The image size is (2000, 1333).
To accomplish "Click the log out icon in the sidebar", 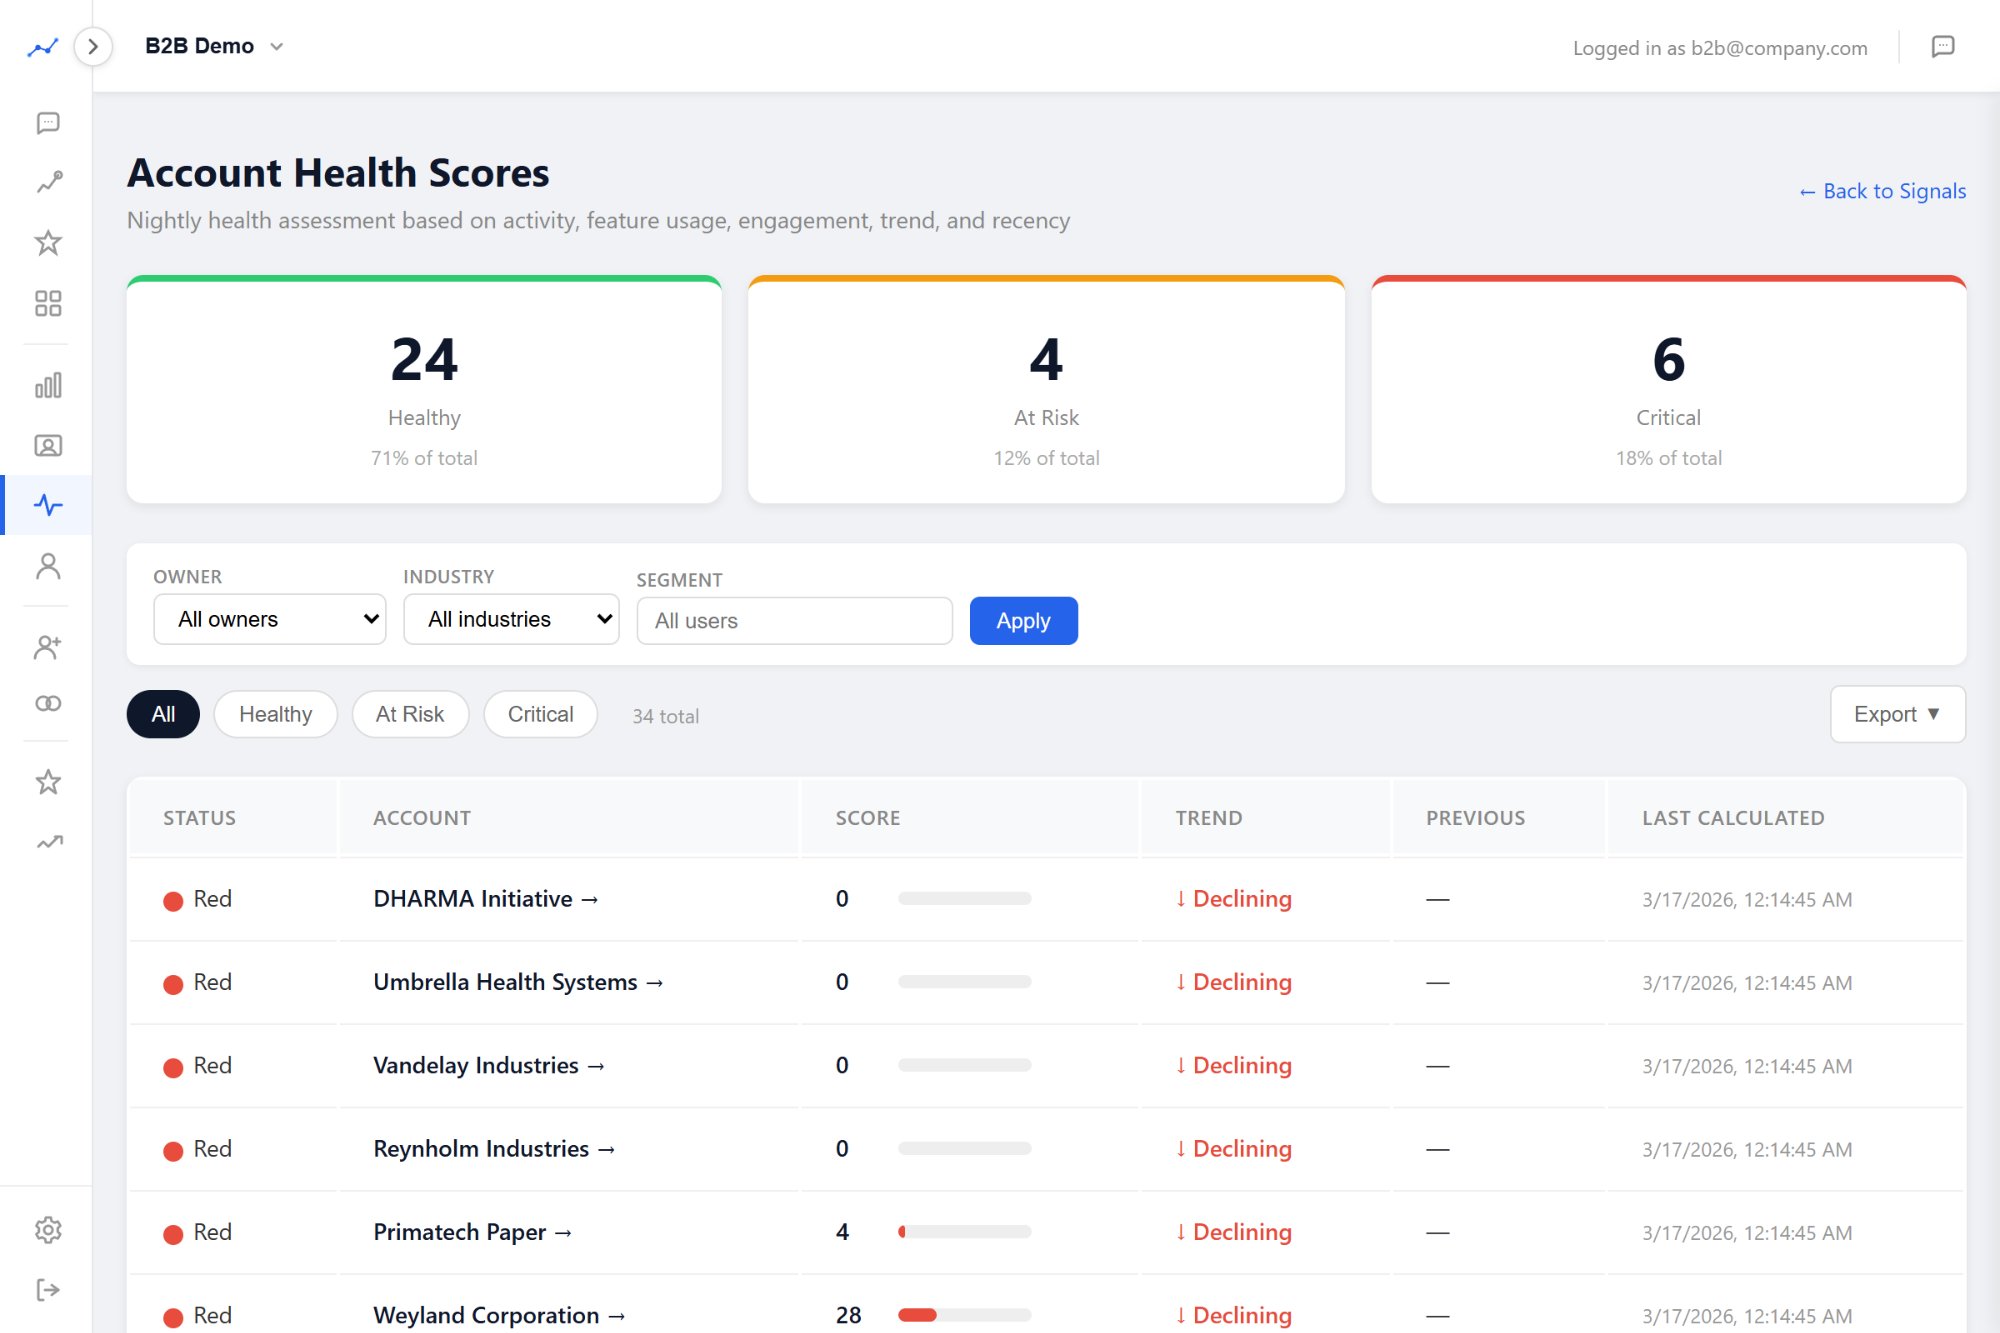I will pos(47,1290).
